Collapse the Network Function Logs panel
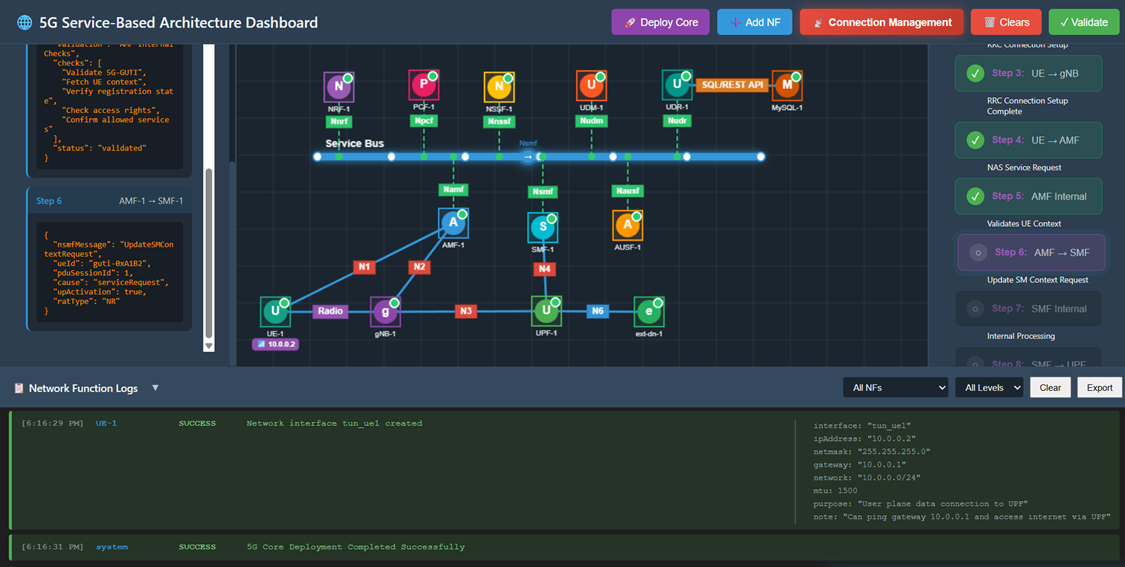The height and width of the screenshot is (567, 1125). [x=155, y=388]
